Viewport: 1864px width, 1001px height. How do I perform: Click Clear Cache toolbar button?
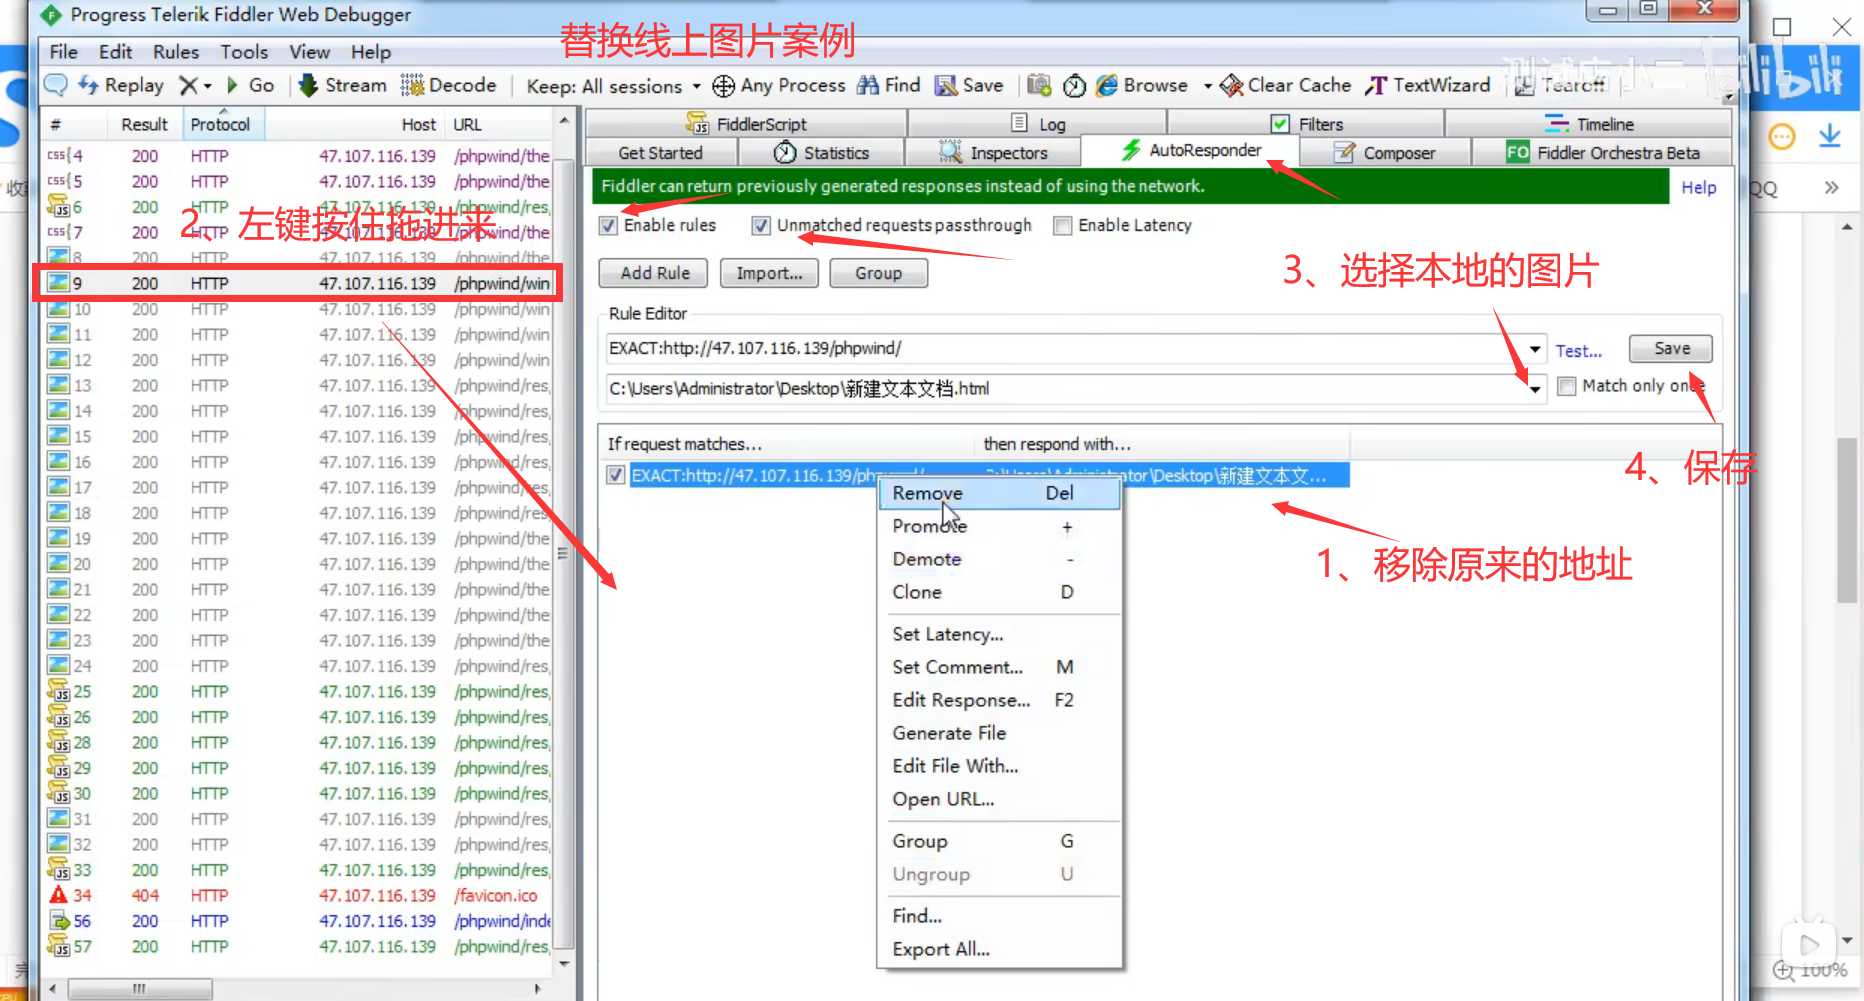[1286, 85]
